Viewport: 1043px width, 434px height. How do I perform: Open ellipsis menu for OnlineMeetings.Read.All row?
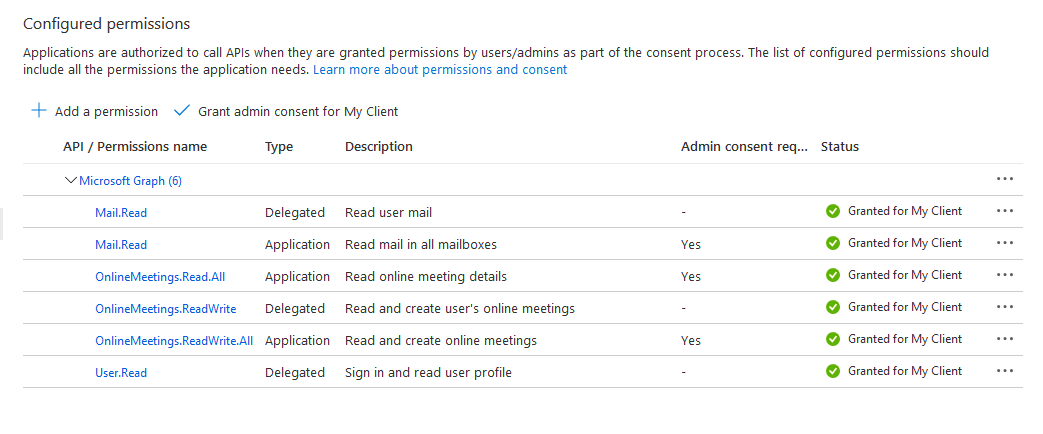1005,275
